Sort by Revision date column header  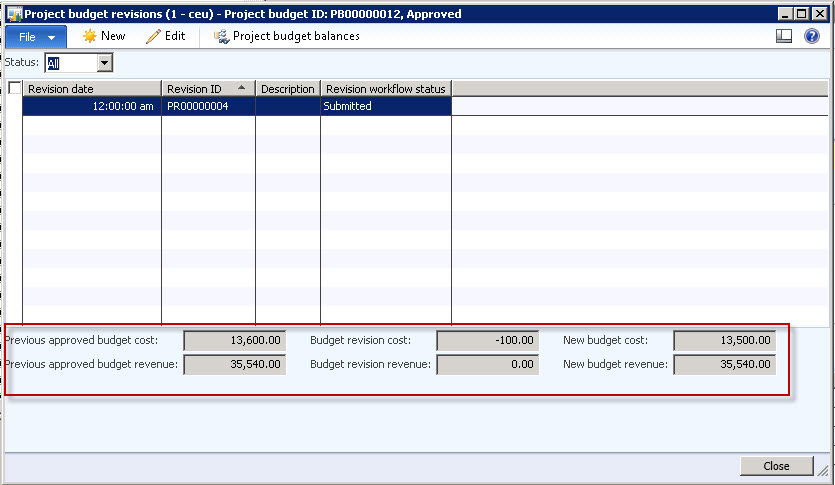92,89
